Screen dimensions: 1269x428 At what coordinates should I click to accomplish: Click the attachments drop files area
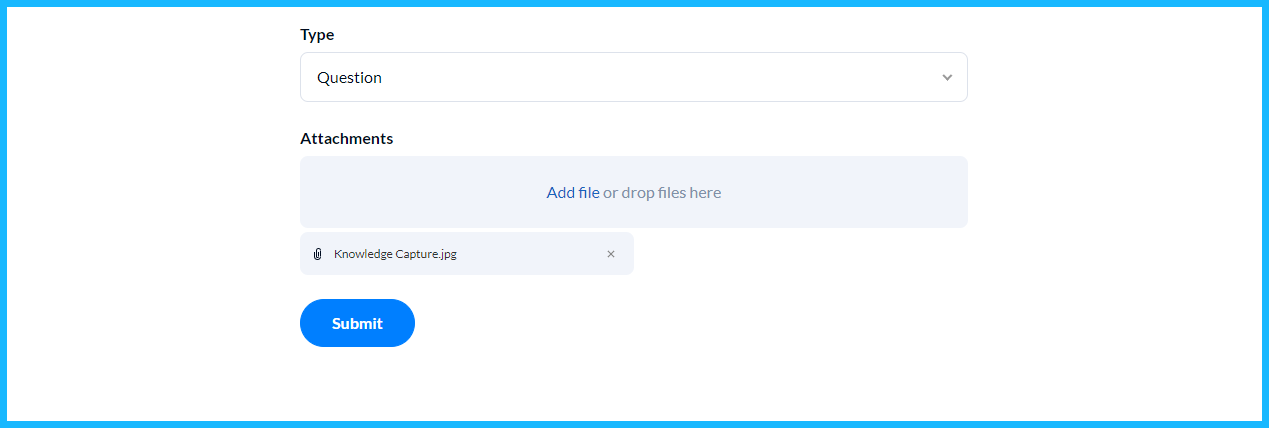click(633, 192)
